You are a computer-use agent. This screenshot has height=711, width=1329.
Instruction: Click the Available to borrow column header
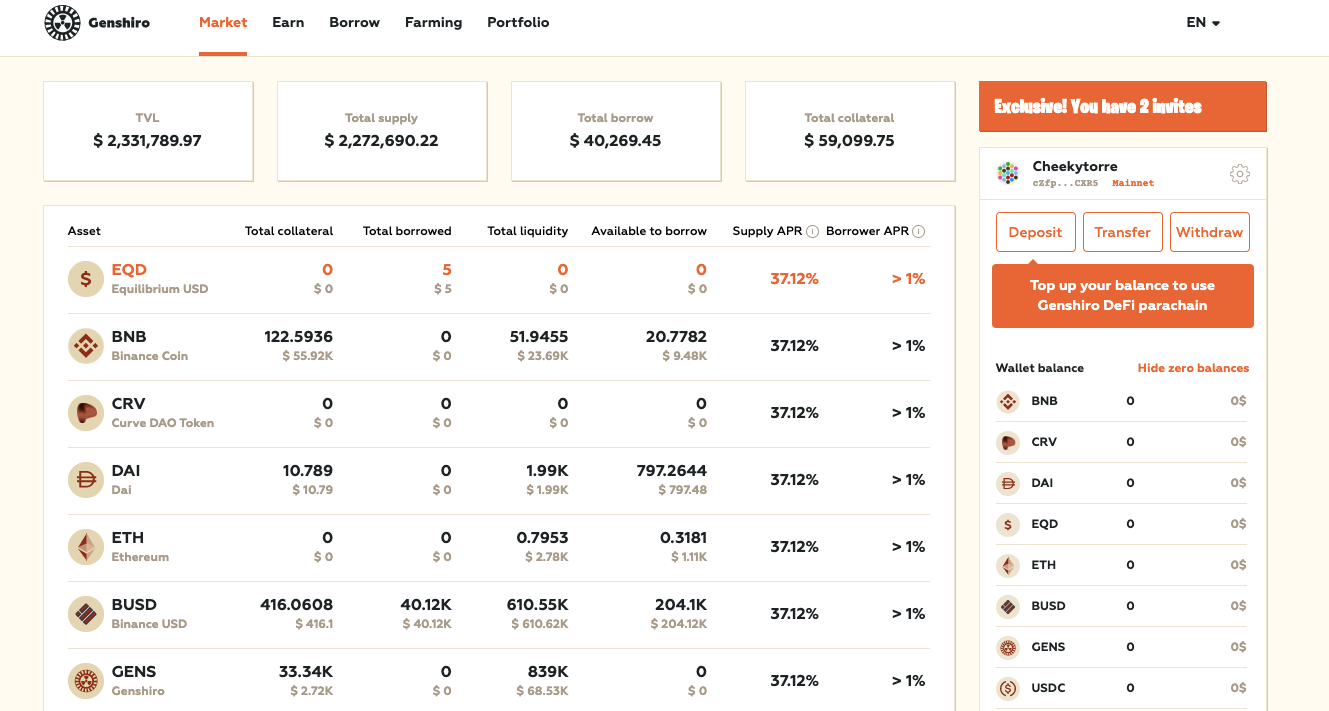[x=649, y=231]
